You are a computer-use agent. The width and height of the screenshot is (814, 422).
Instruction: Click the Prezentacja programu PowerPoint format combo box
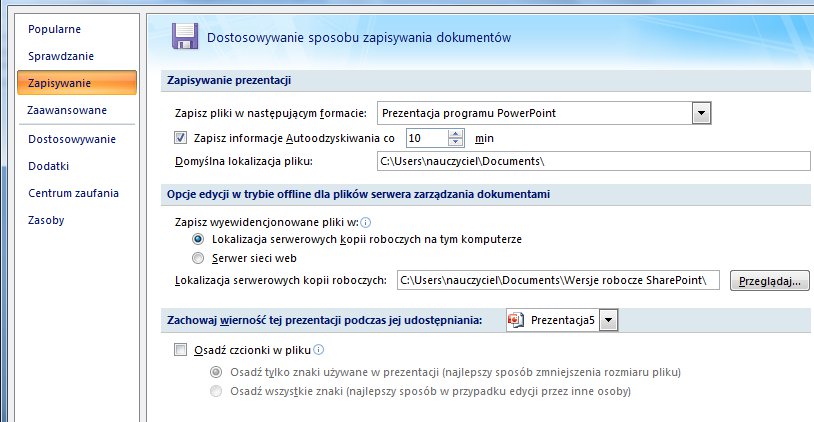click(544, 113)
